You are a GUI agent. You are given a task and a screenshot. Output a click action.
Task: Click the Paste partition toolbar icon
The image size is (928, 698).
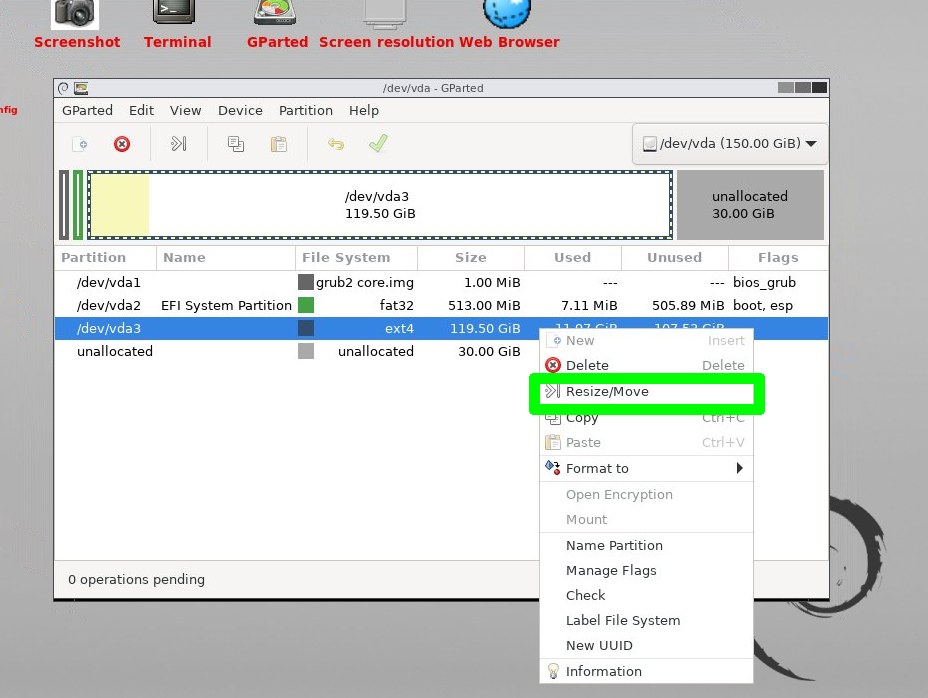pos(279,144)
